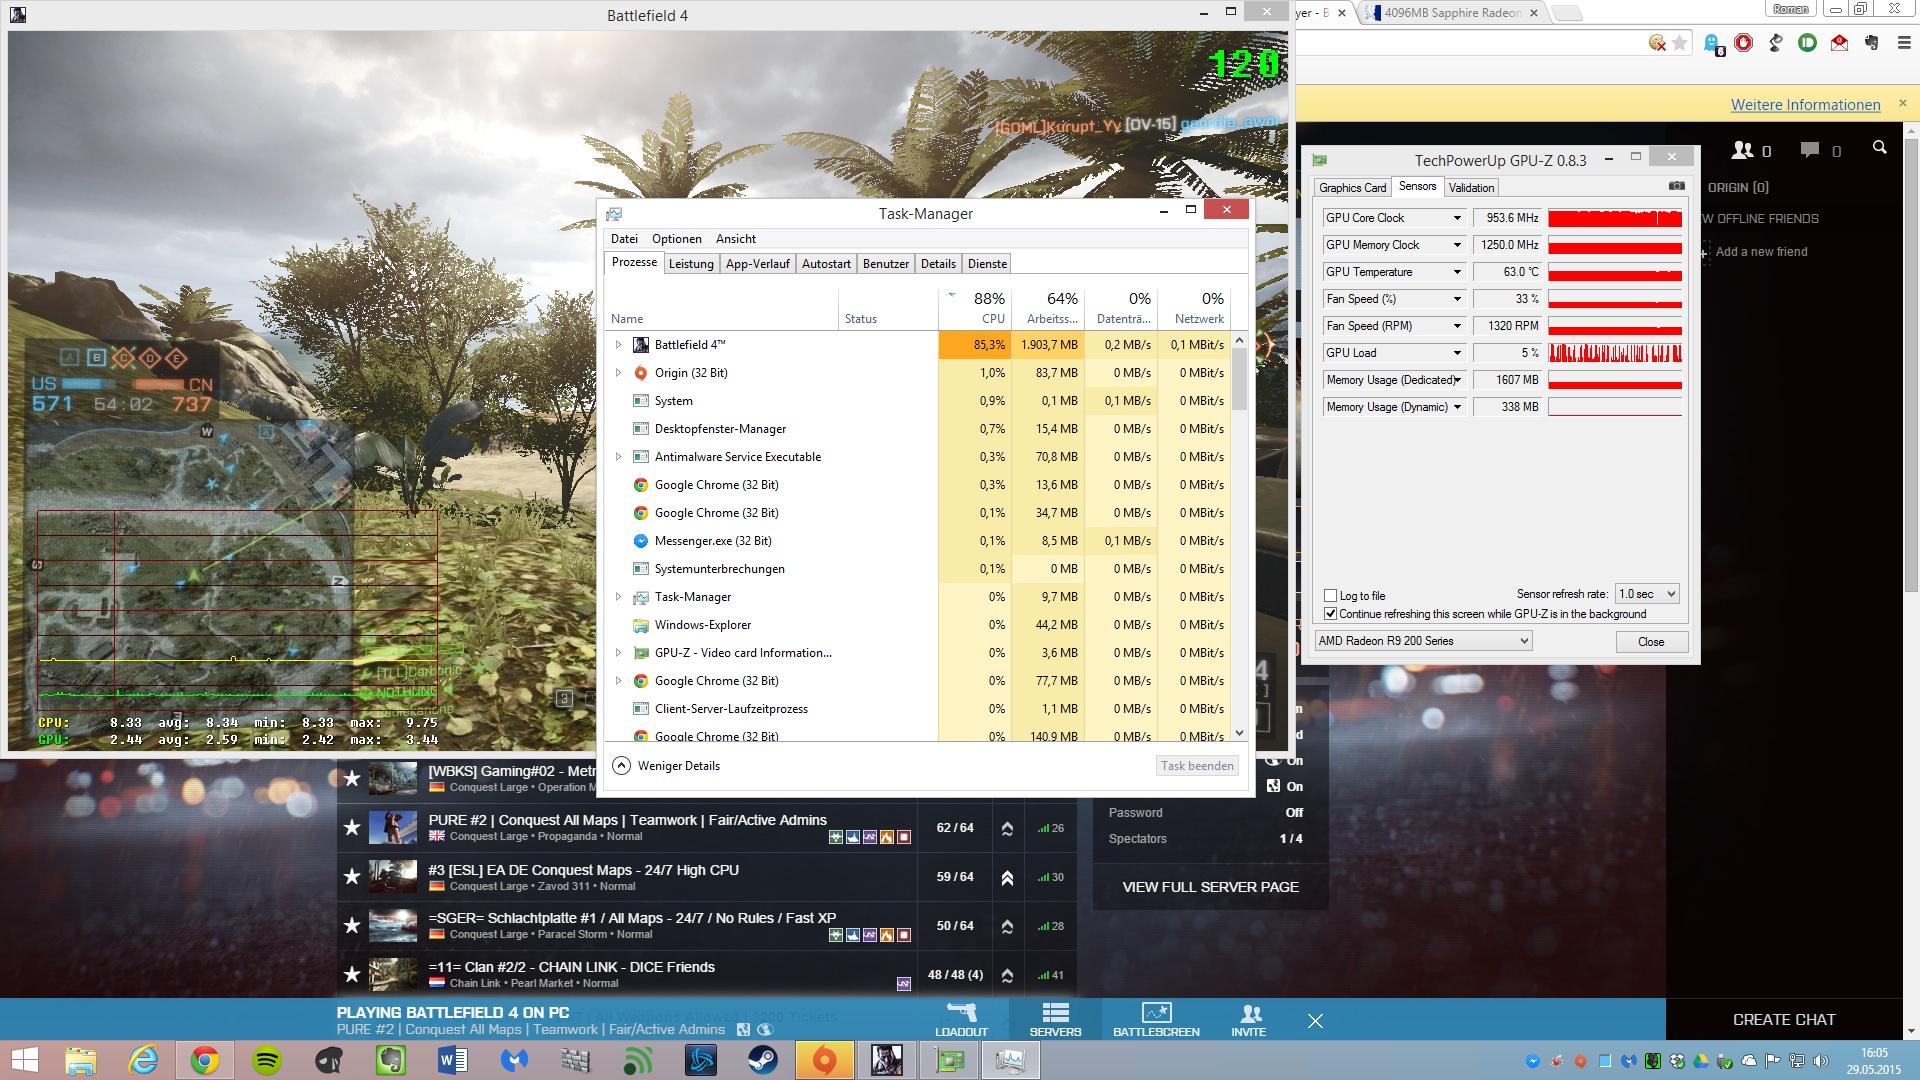Click the GPU Load sensor graph

1614,353
